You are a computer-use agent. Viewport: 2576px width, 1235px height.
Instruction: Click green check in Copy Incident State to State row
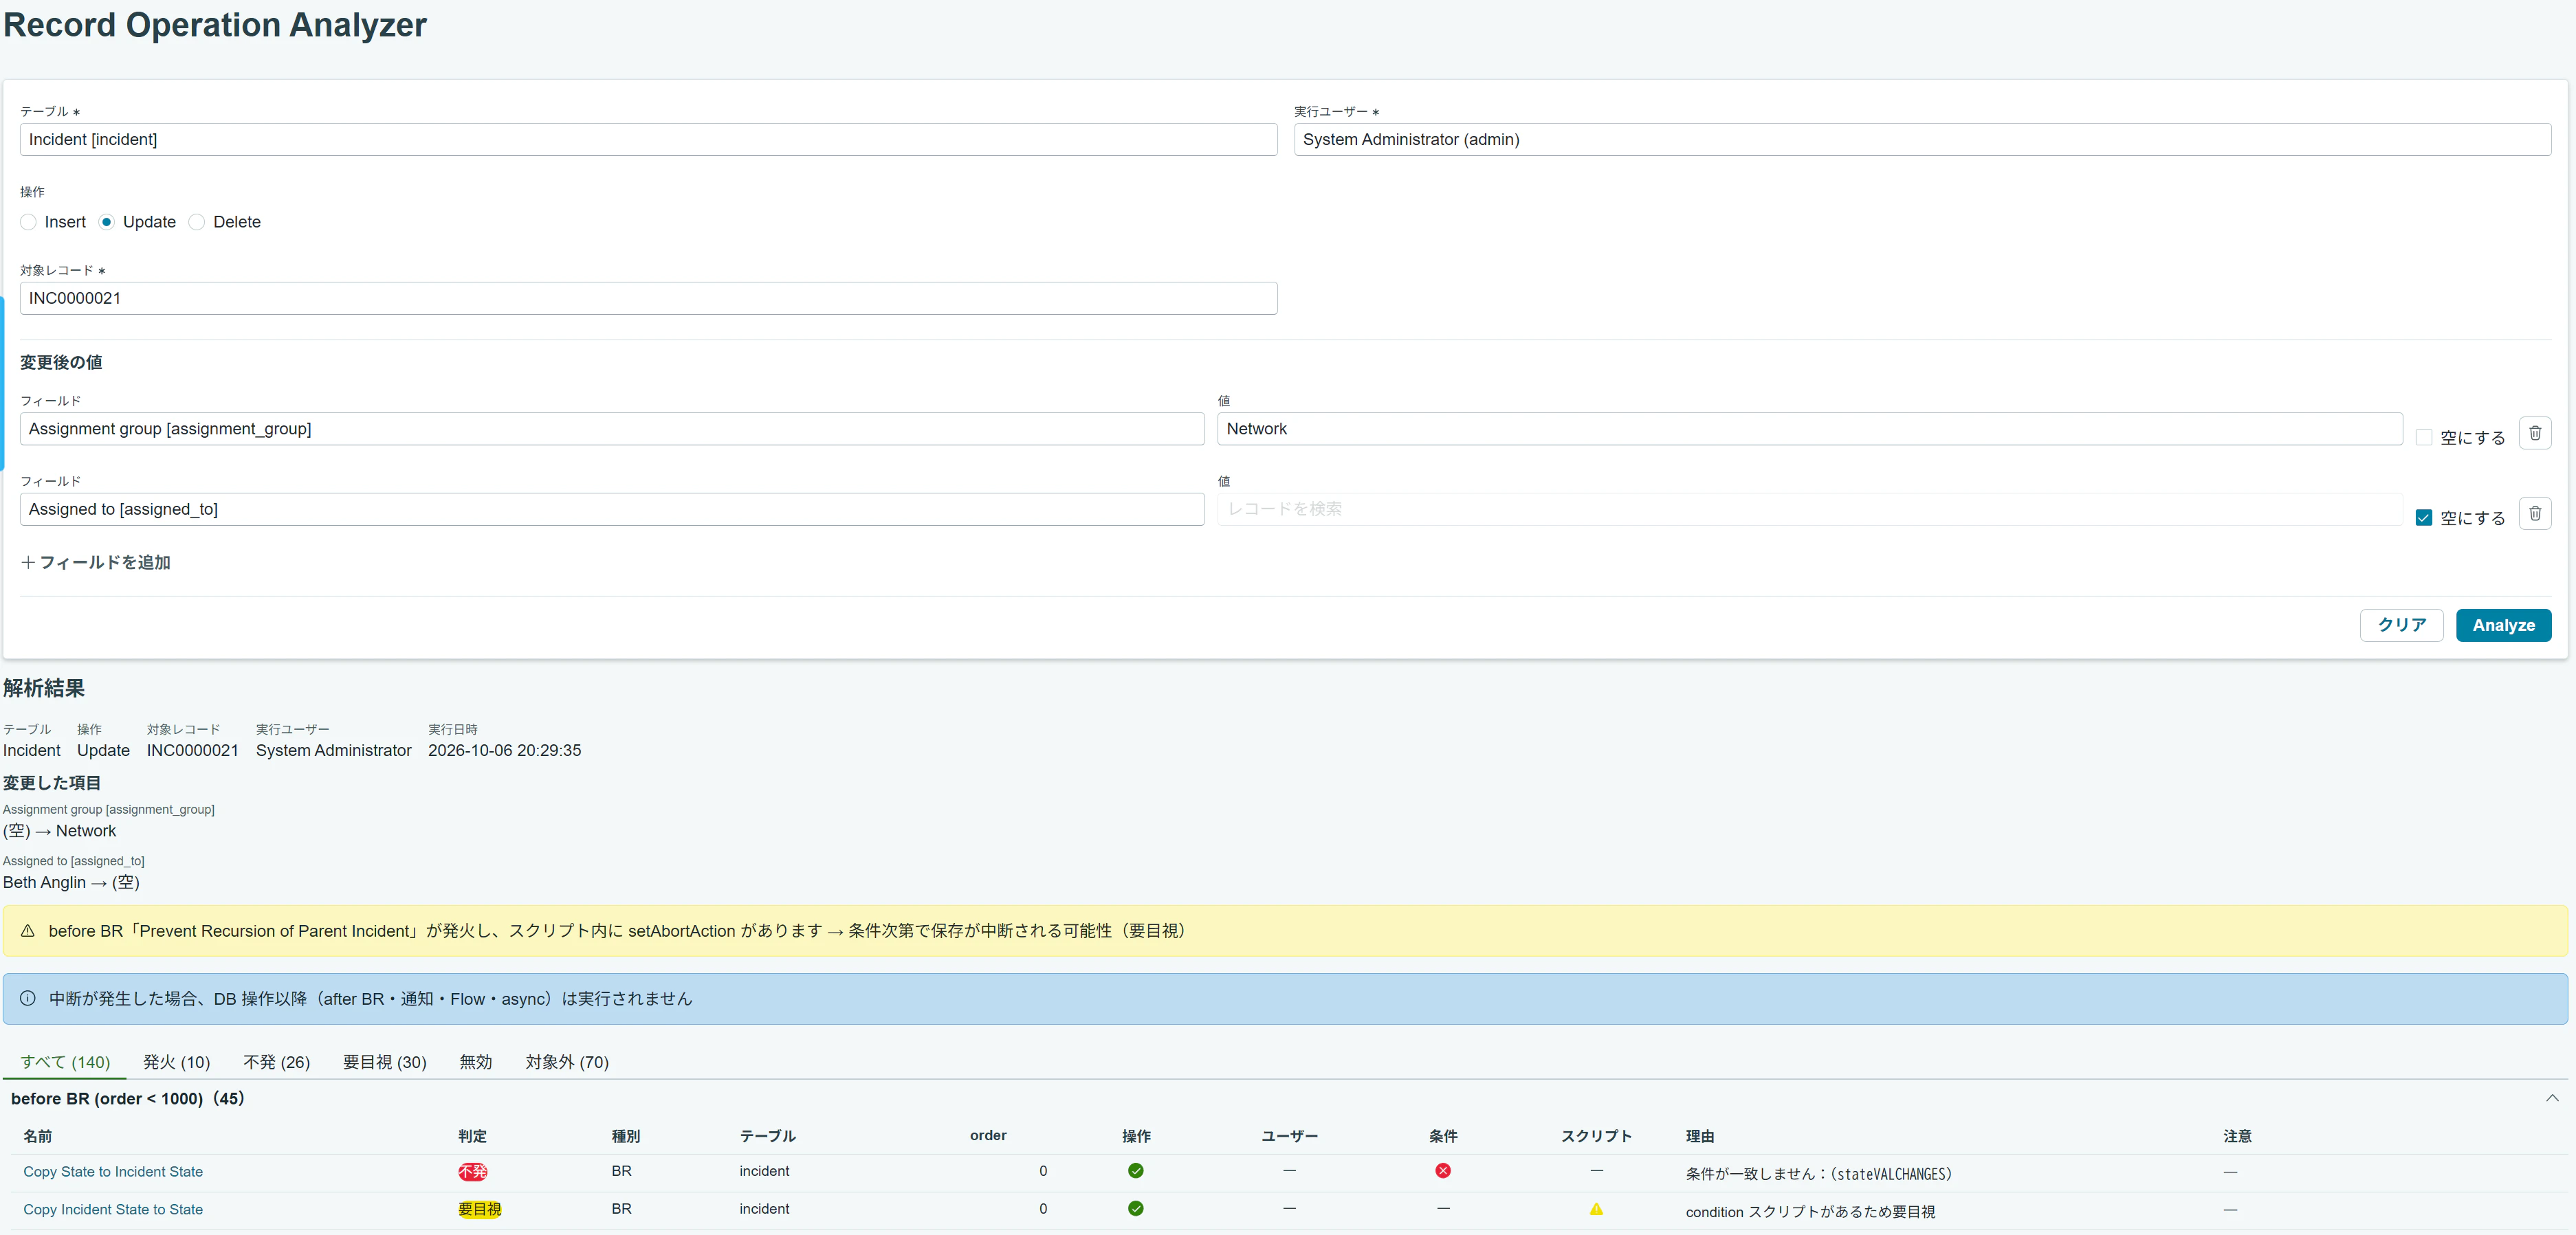1135,1208
